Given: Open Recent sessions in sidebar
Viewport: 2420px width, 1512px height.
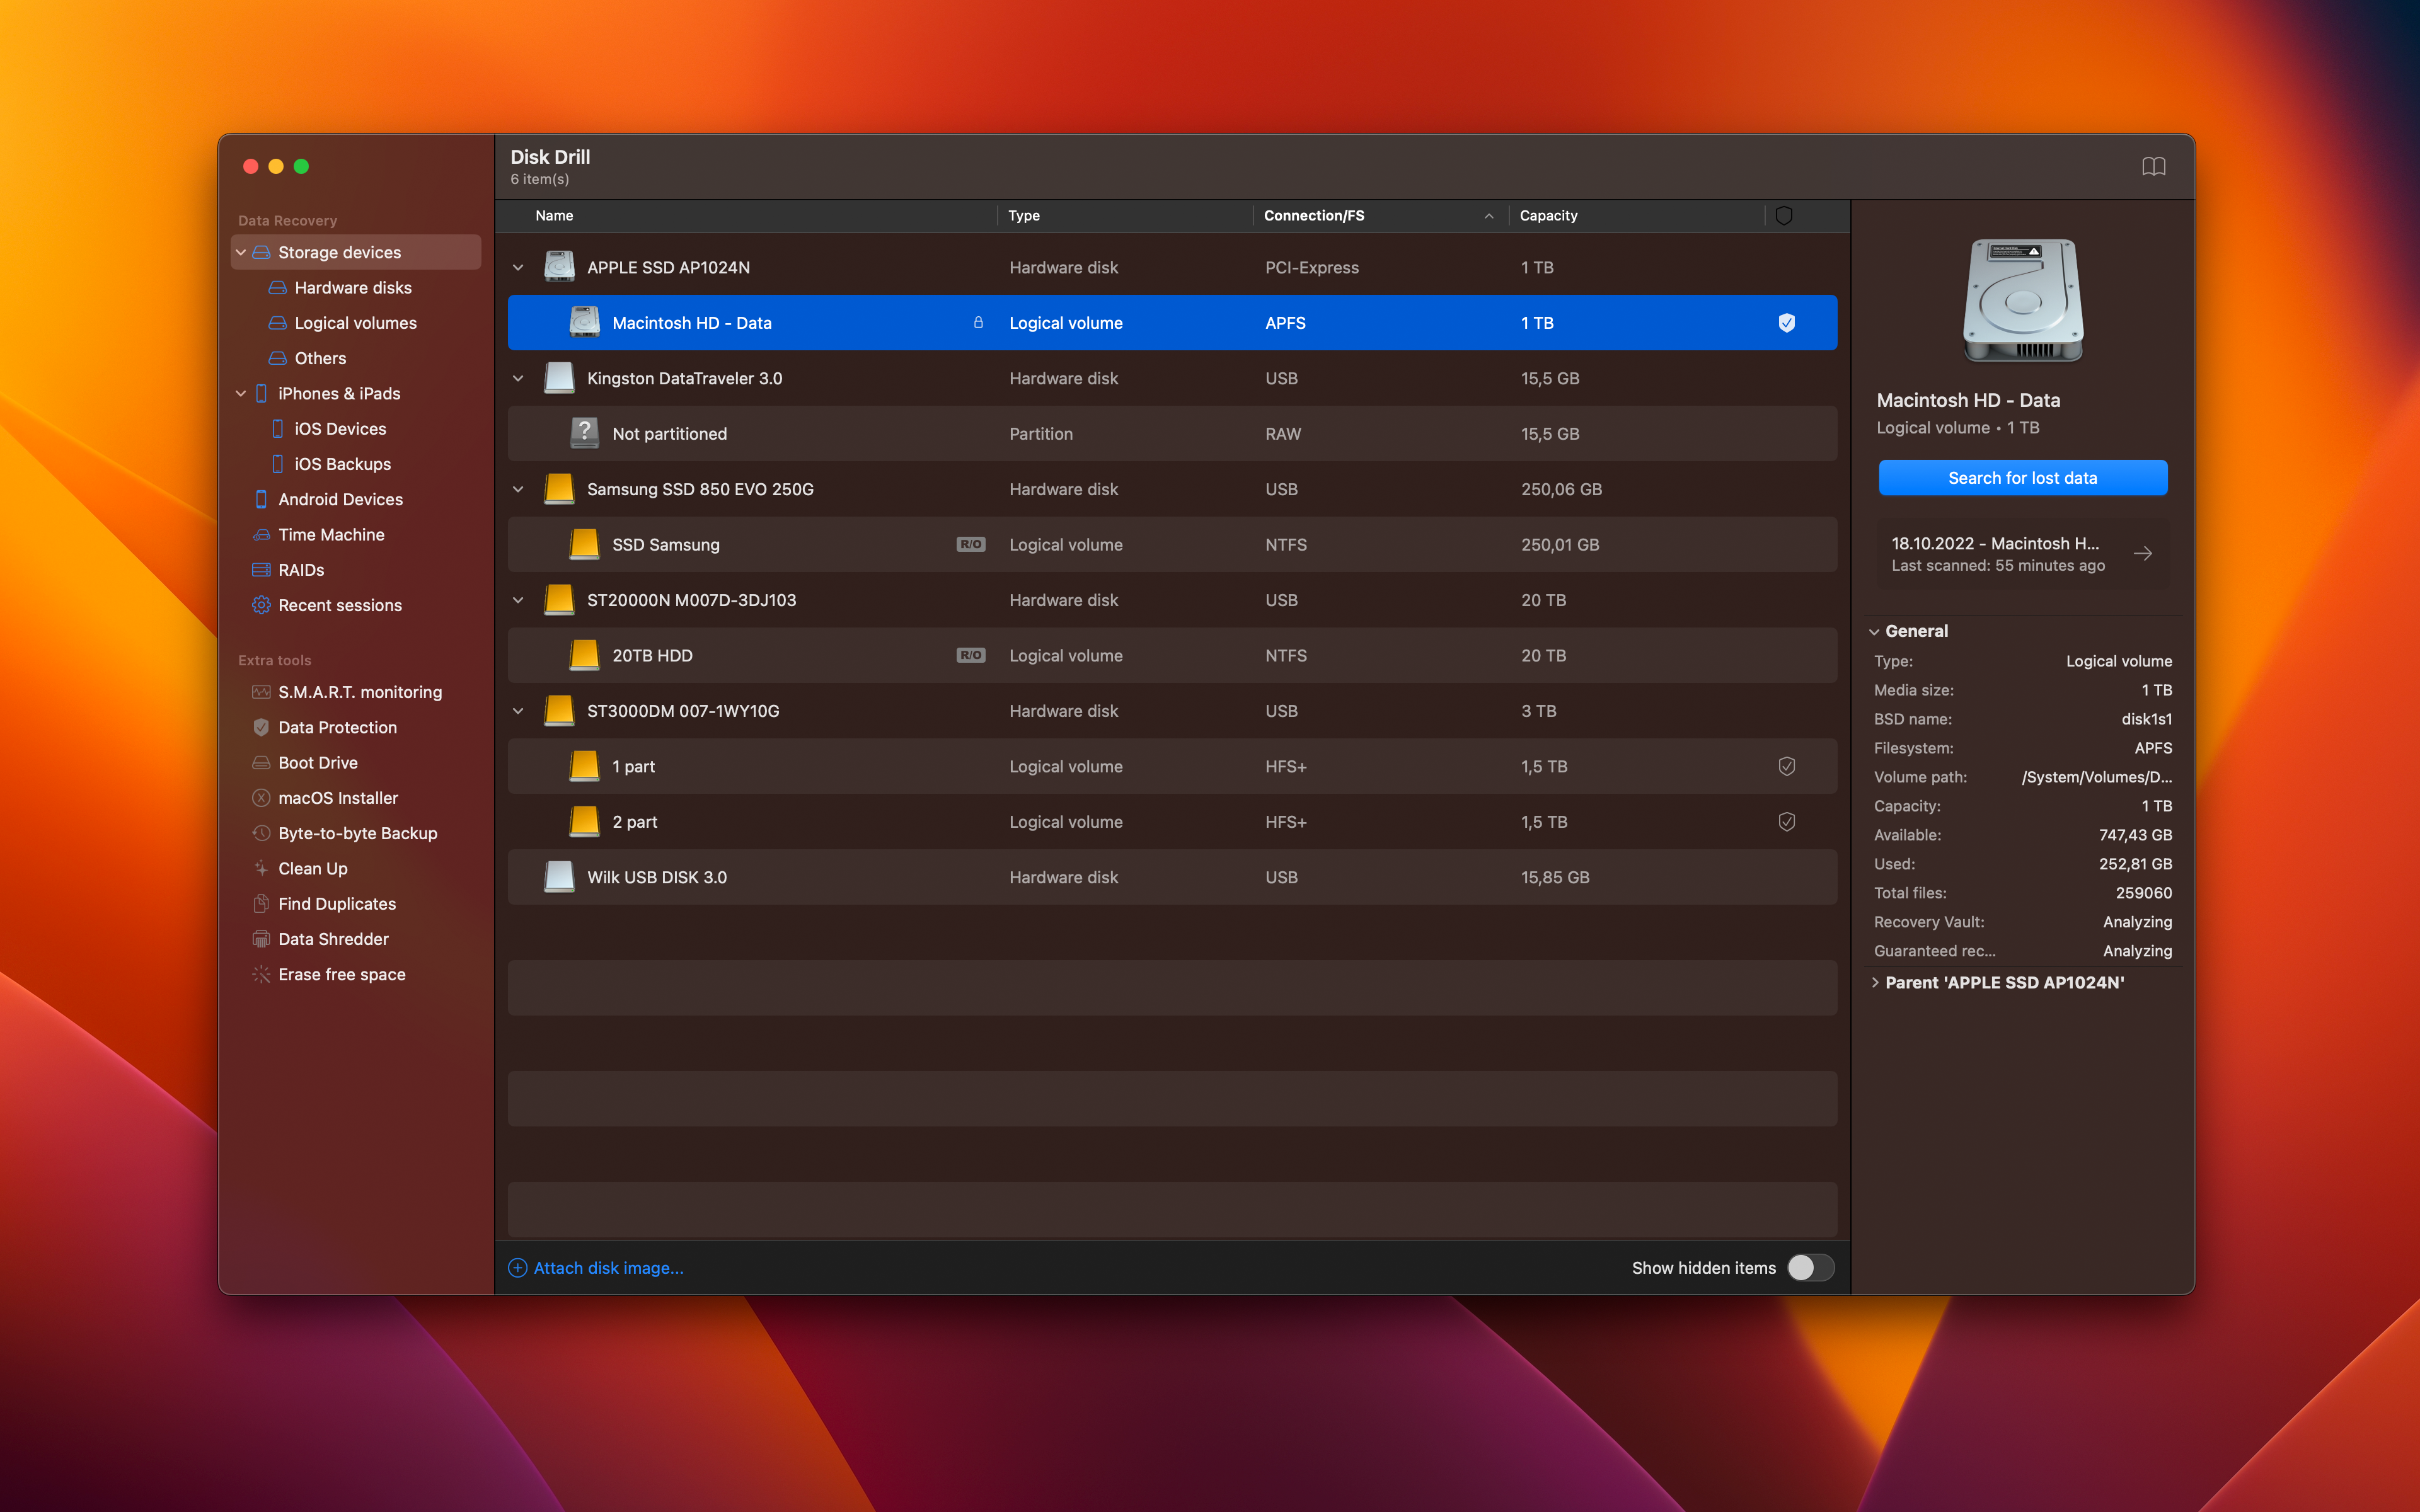Looking at the screenshot, I should click(x=339, y=605).
